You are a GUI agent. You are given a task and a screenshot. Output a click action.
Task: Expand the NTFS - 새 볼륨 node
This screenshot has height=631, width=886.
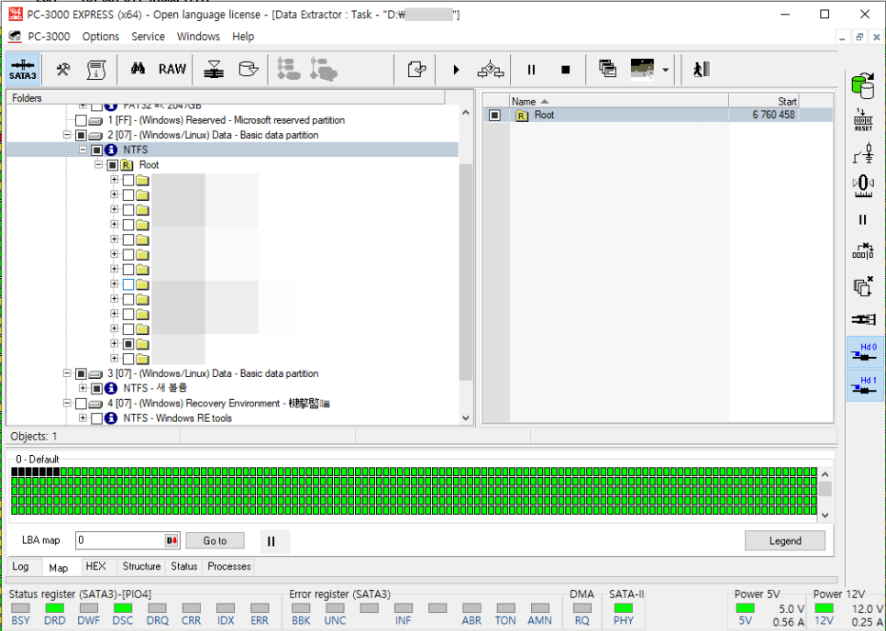82,388
